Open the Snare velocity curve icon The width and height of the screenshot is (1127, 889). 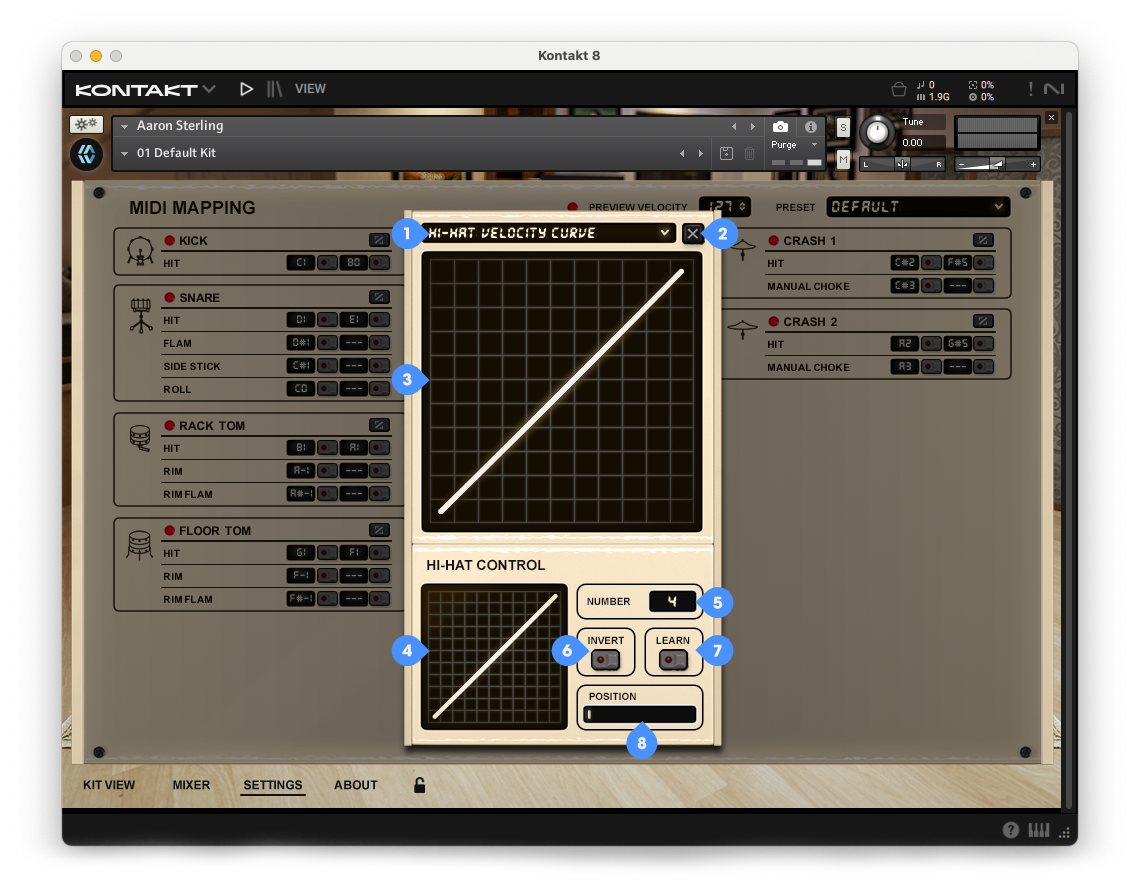(x=379, y=297)
